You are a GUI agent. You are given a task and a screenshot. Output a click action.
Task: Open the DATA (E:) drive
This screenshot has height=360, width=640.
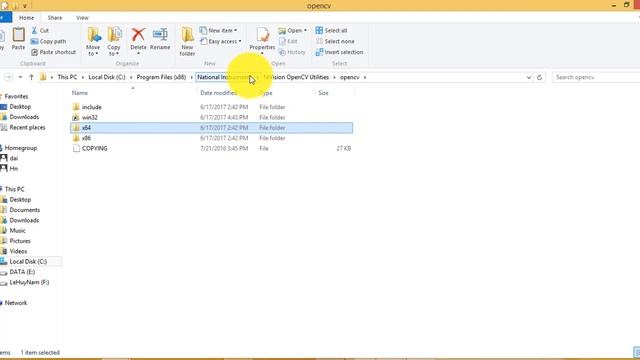coord(22,272)
